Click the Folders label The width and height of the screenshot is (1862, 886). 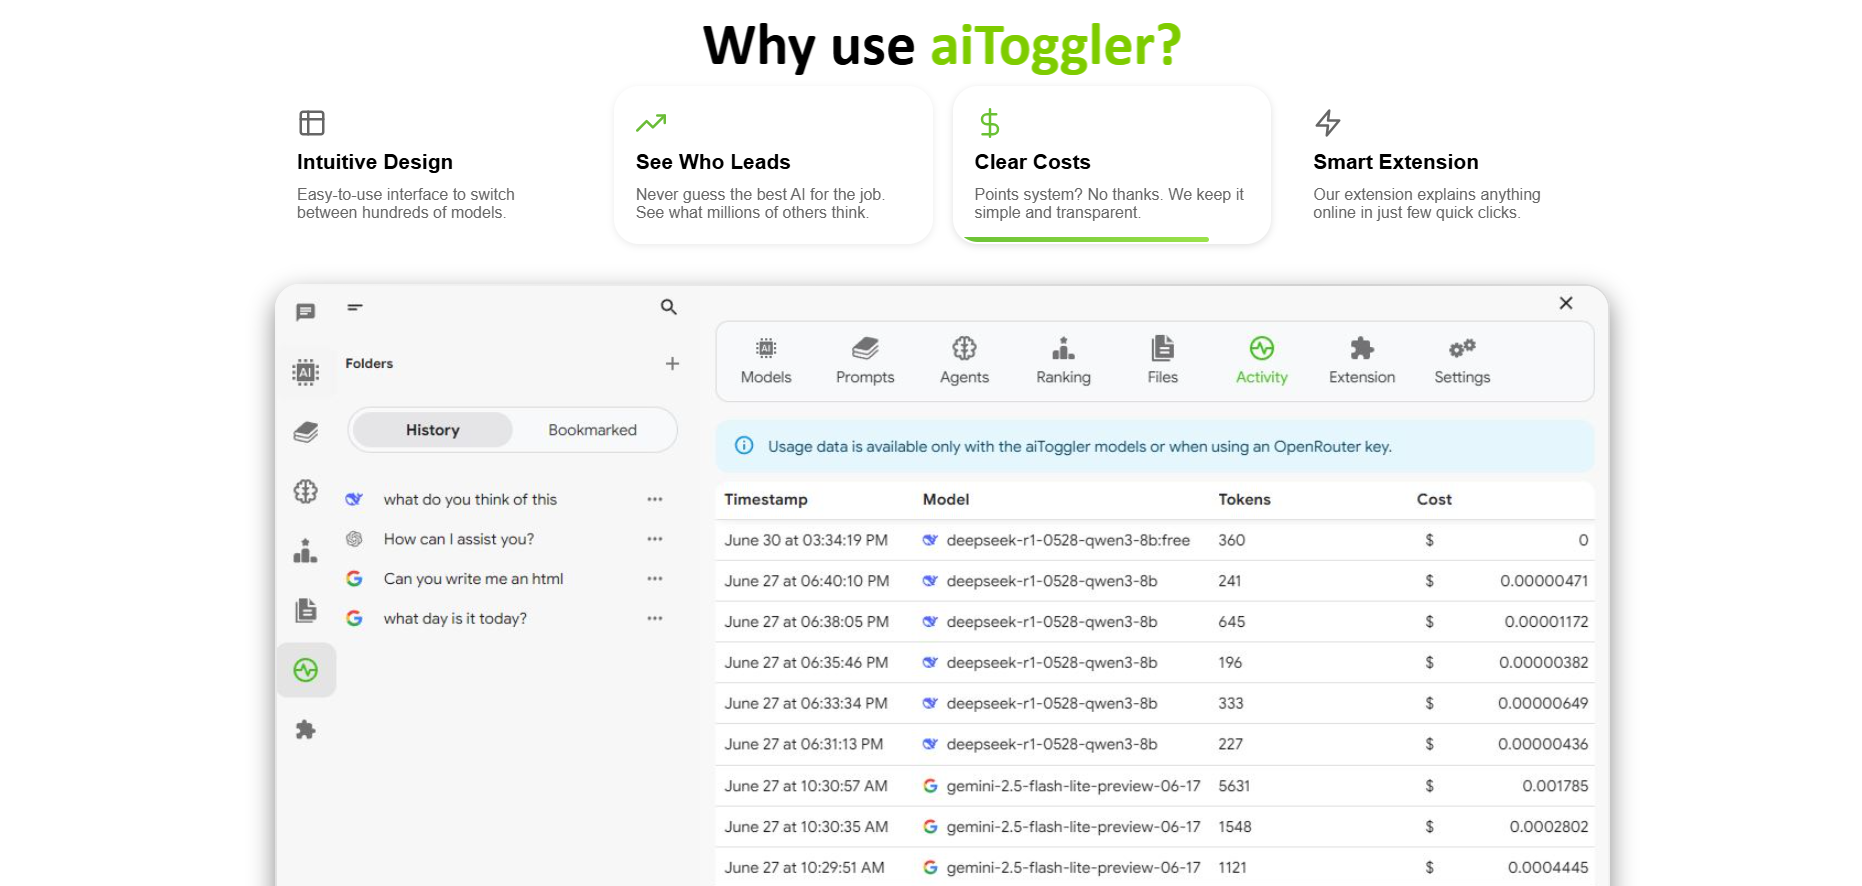(x=369, y=364)
